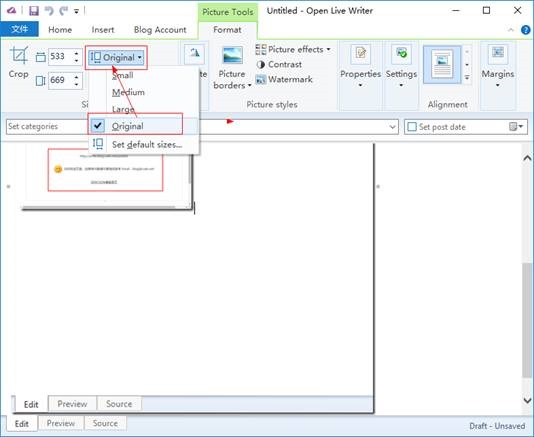Increase the height value with up arrow
Viewport: 534px width, 437px height.
point(77,77)
